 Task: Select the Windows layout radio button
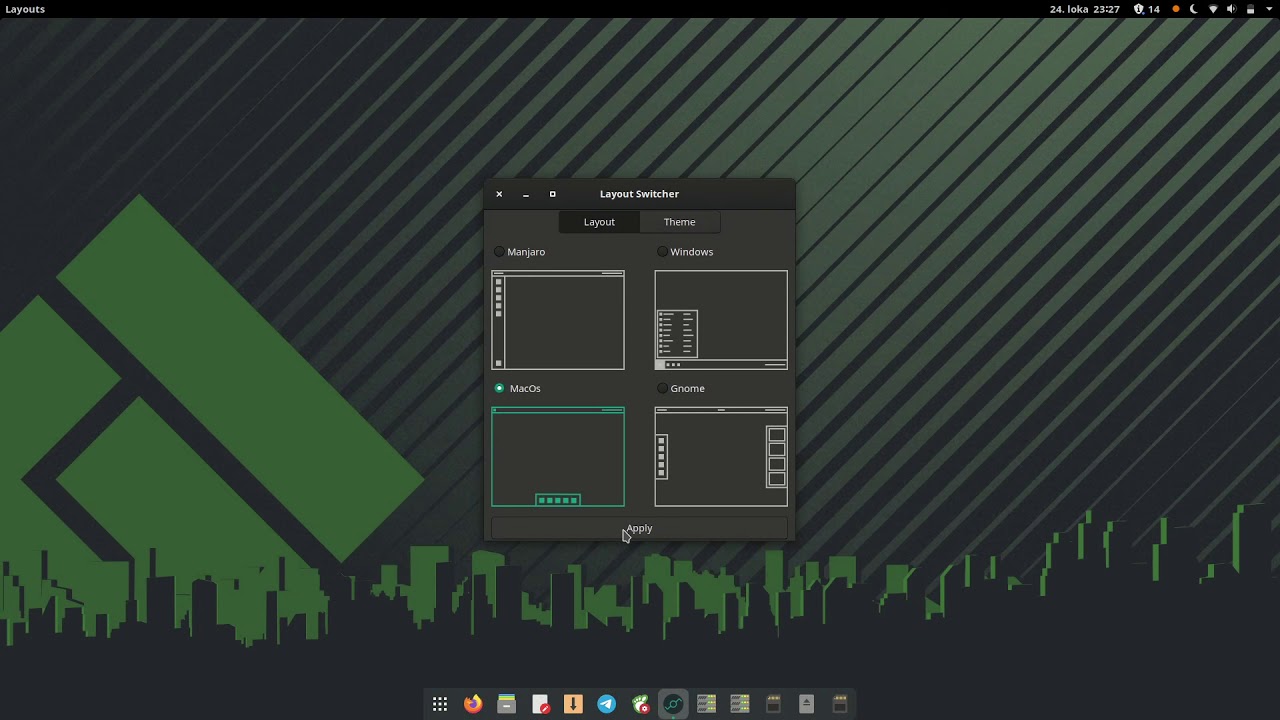662,252
